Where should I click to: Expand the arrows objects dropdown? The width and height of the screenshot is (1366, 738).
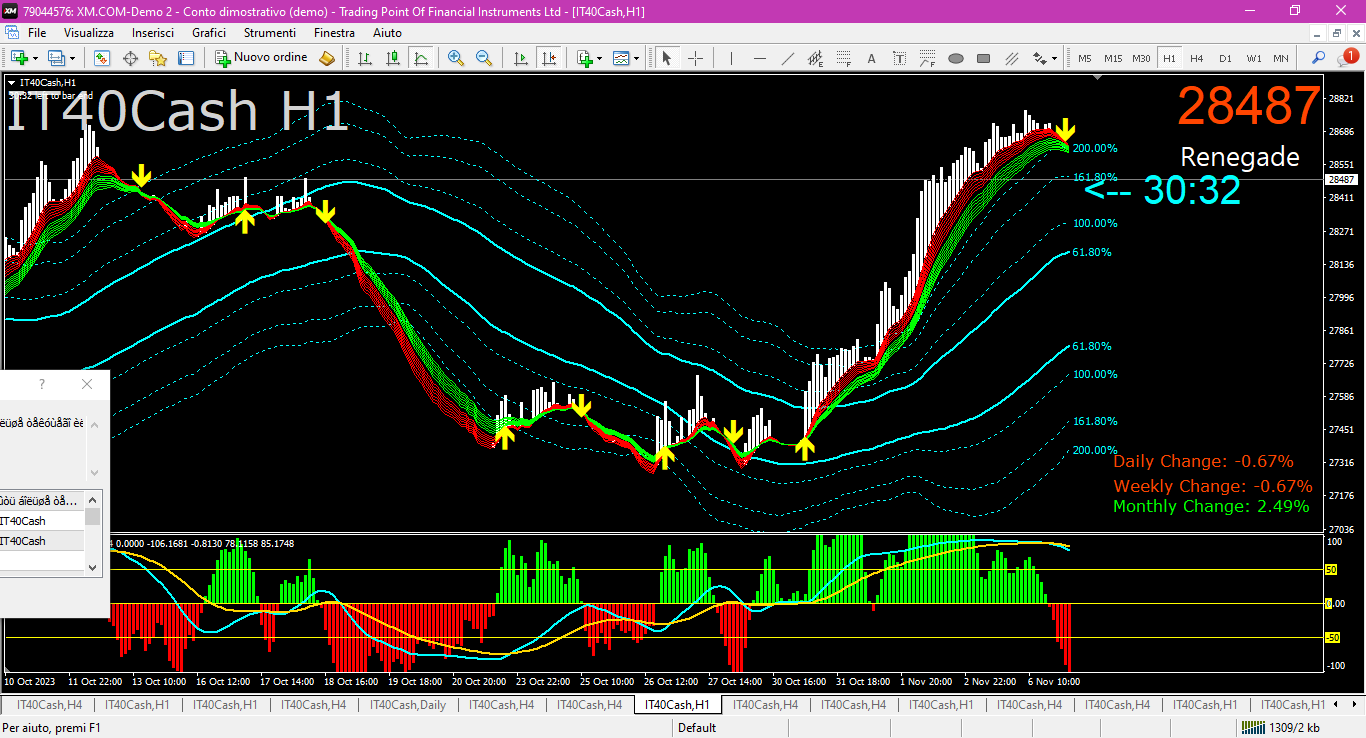[1054, 58]
